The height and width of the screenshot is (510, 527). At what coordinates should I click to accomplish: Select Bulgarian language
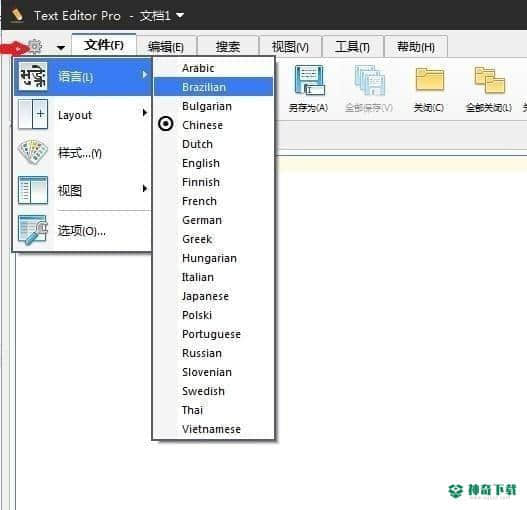[x=213, y=106]
